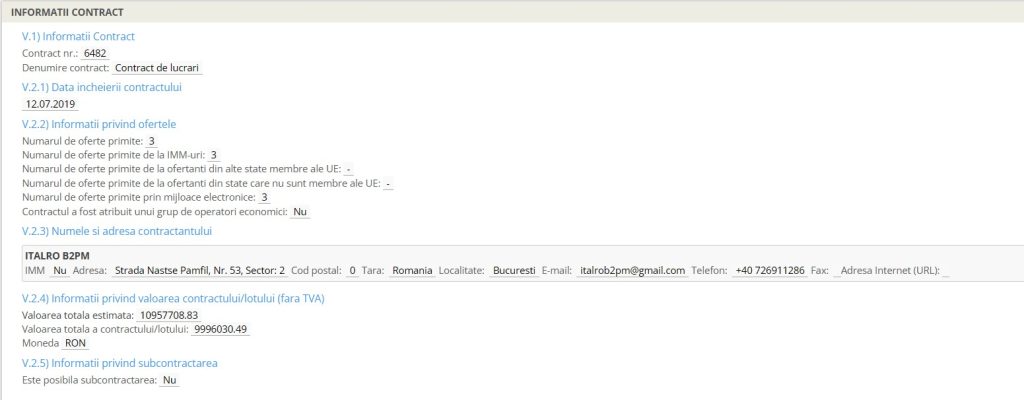Select the Este posibila subcontractarea value Nu
Viewport: 1024px width, 400px height.
click(x=169, y=380)
